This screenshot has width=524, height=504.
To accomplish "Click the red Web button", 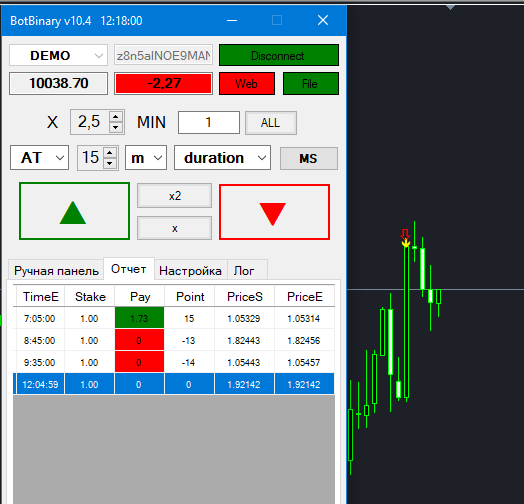I will (x=247, y=83).
